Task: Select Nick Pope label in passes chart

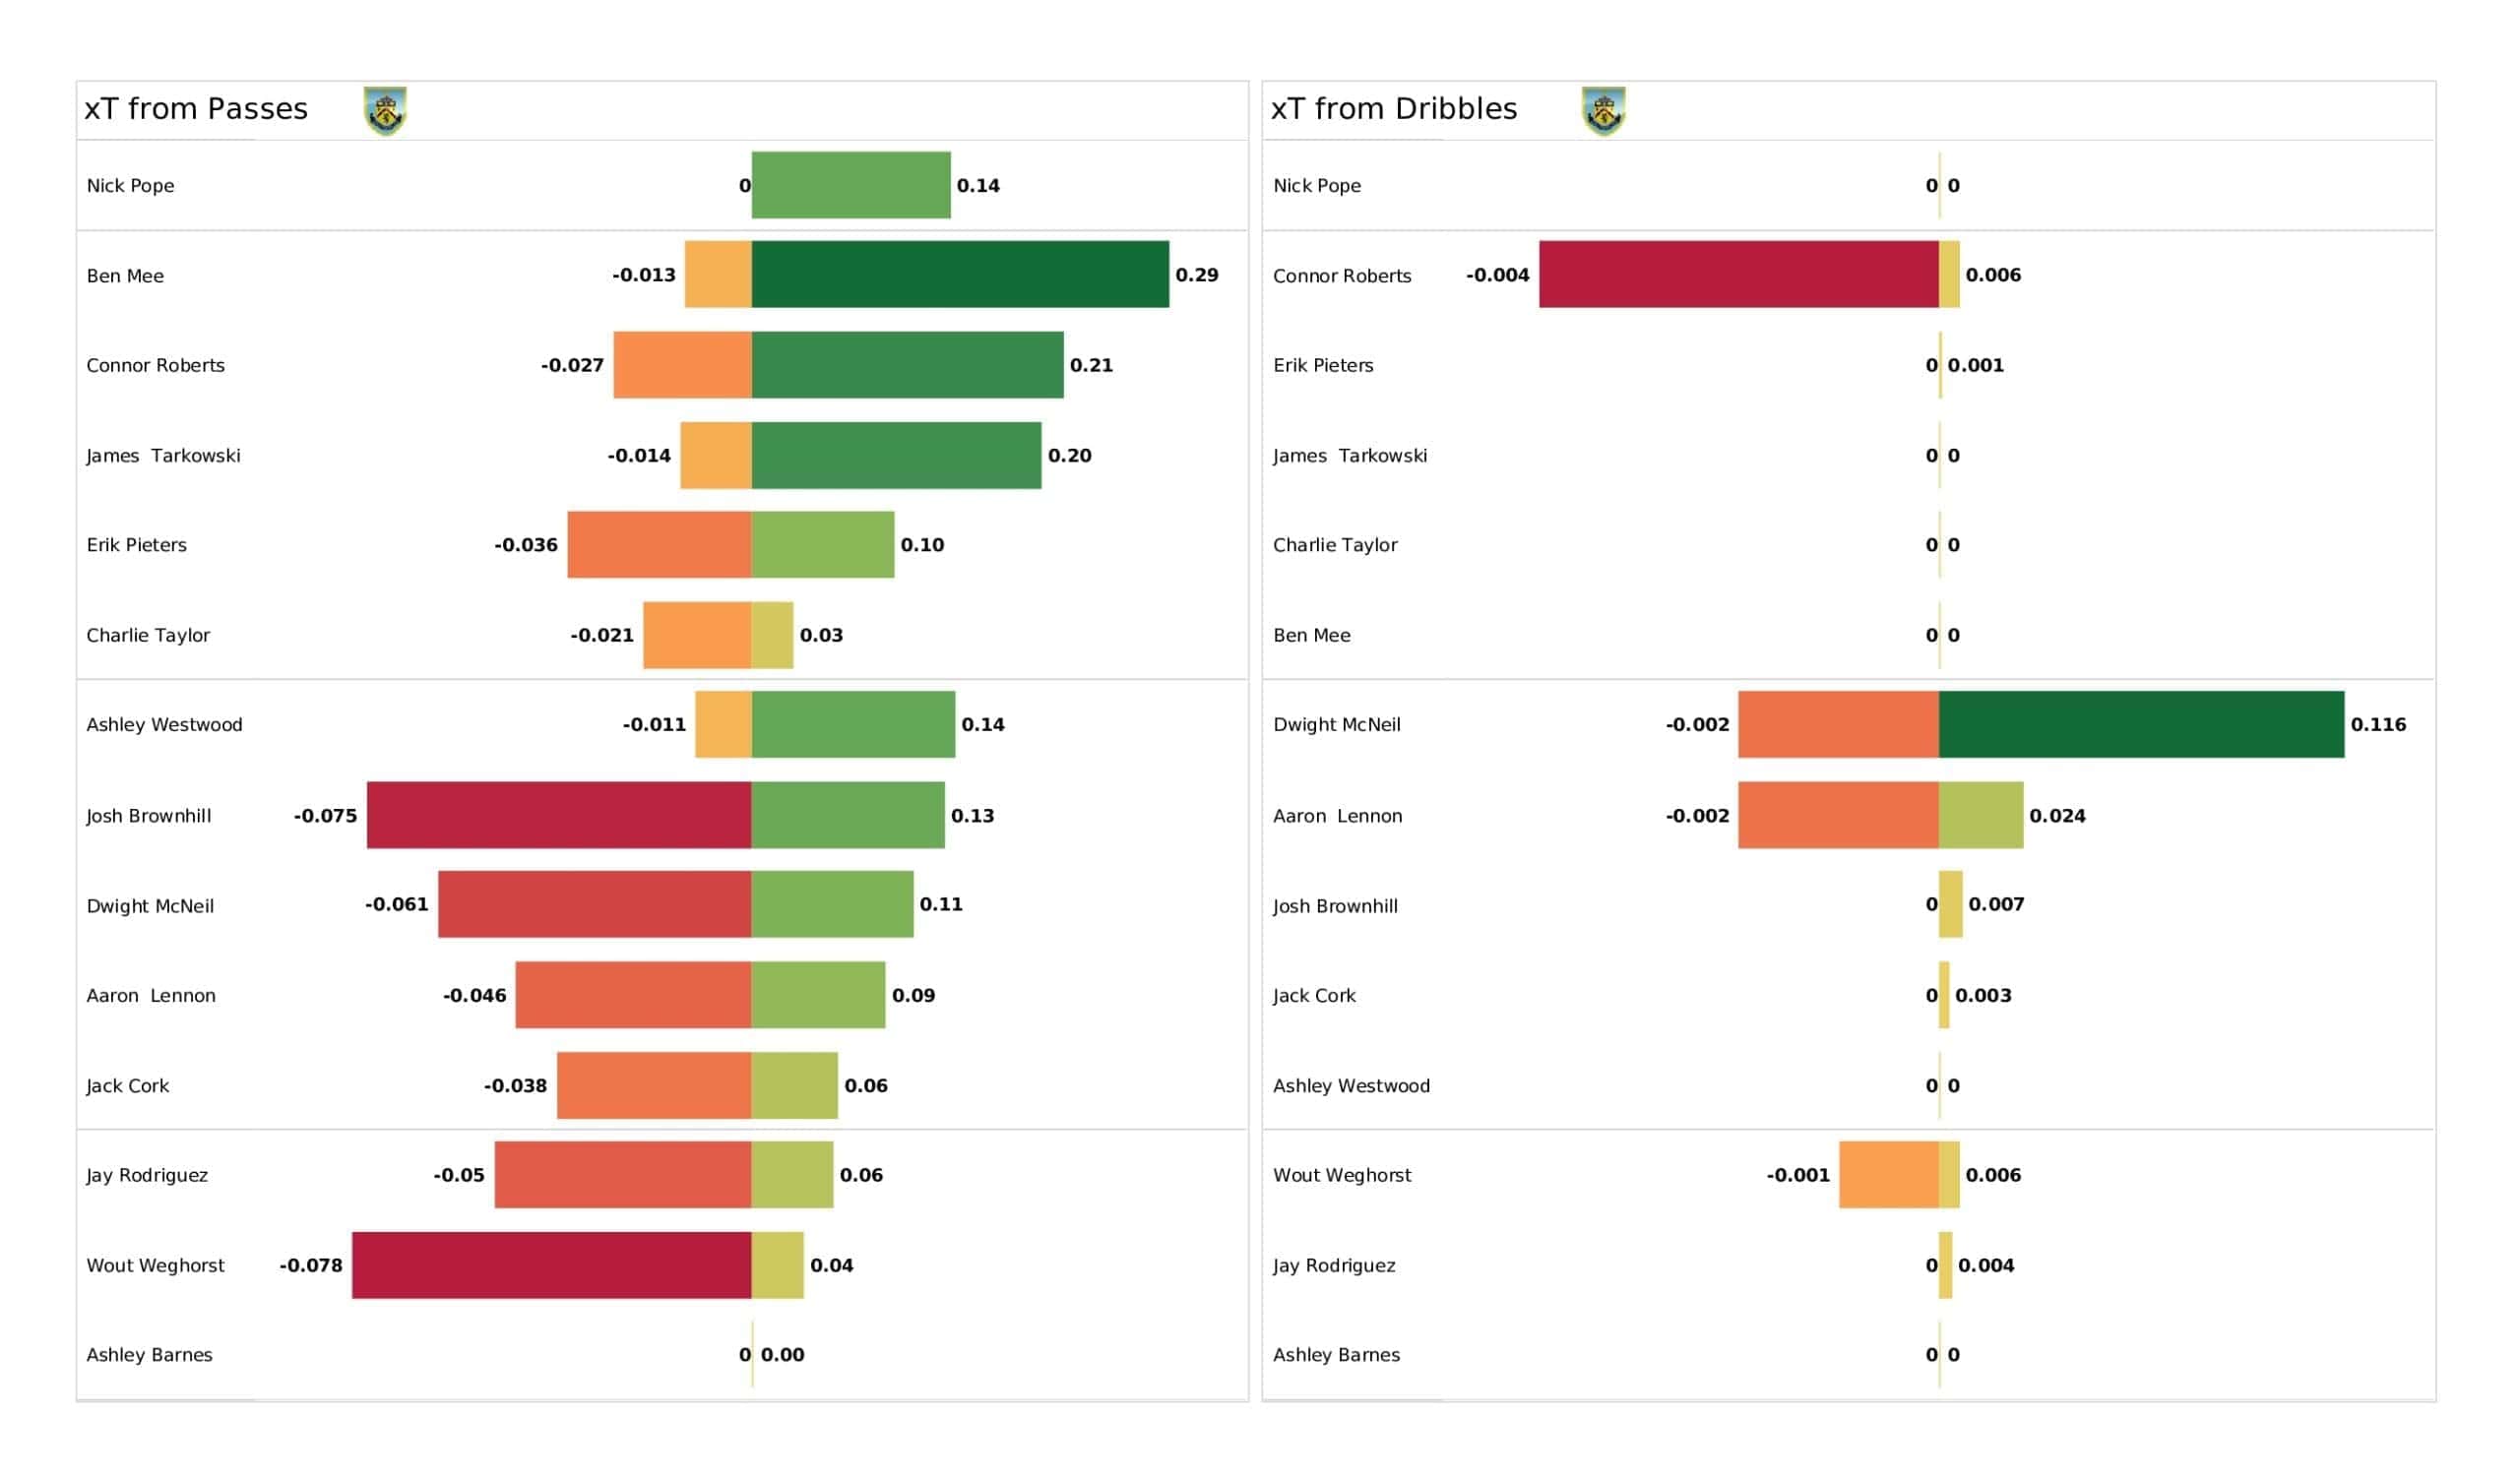Action: click(130, 186)
